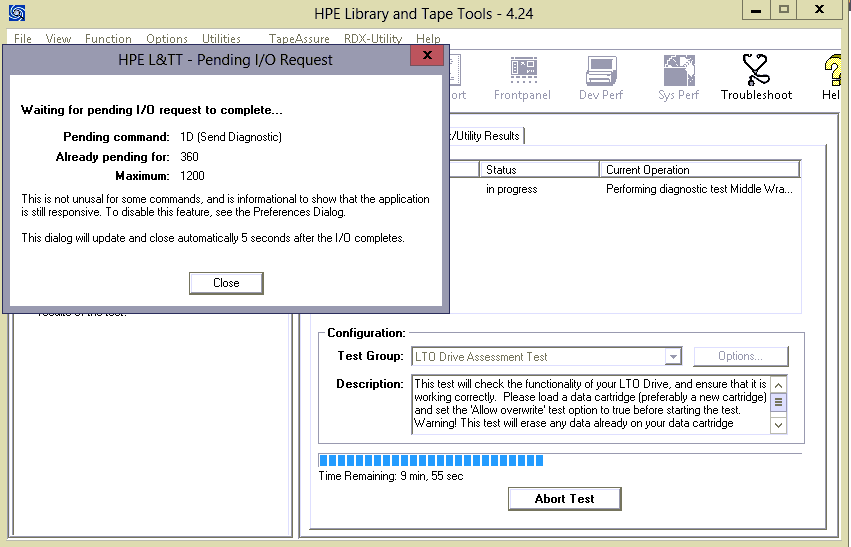Open the View menu
This screenshot has width=851, height=547.
(x=58, y=39)
